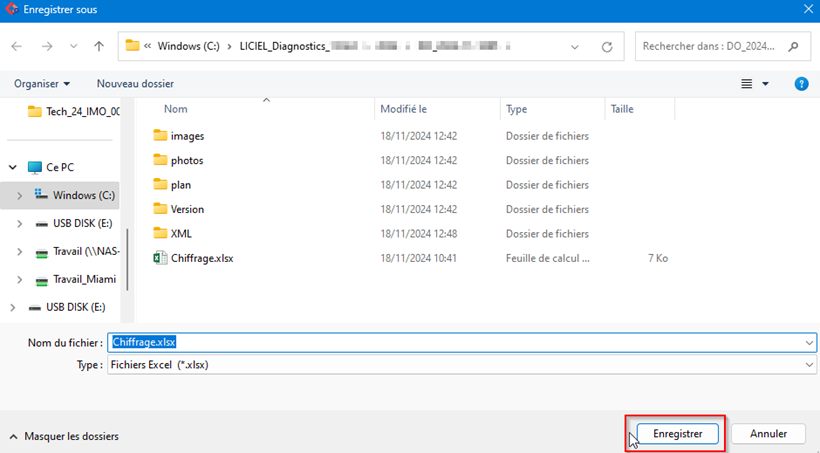Change the view layout icon

coord(747,84)
